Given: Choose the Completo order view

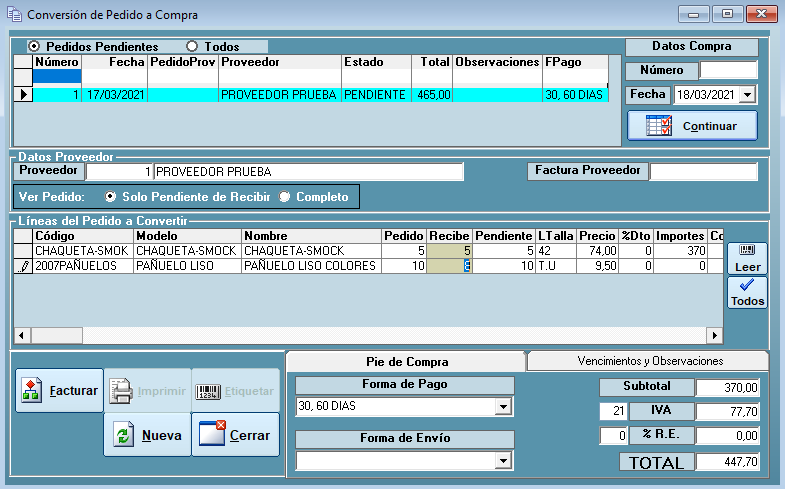Looking at the screenshot, I should point(284,197).
